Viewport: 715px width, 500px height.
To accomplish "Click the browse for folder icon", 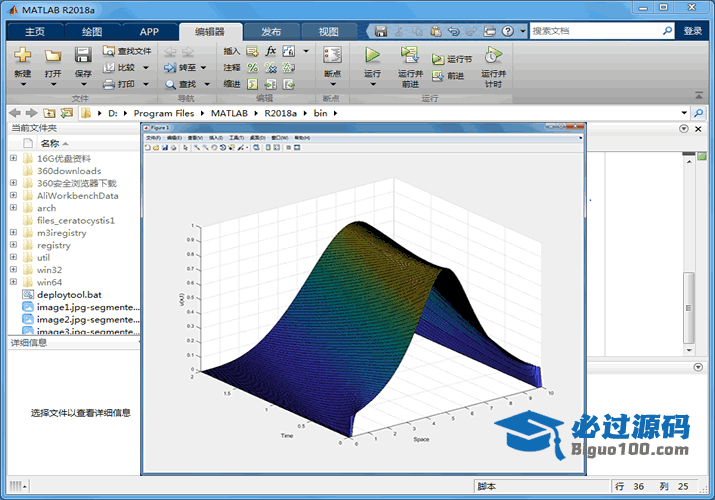I will click(x=67, y=113).
